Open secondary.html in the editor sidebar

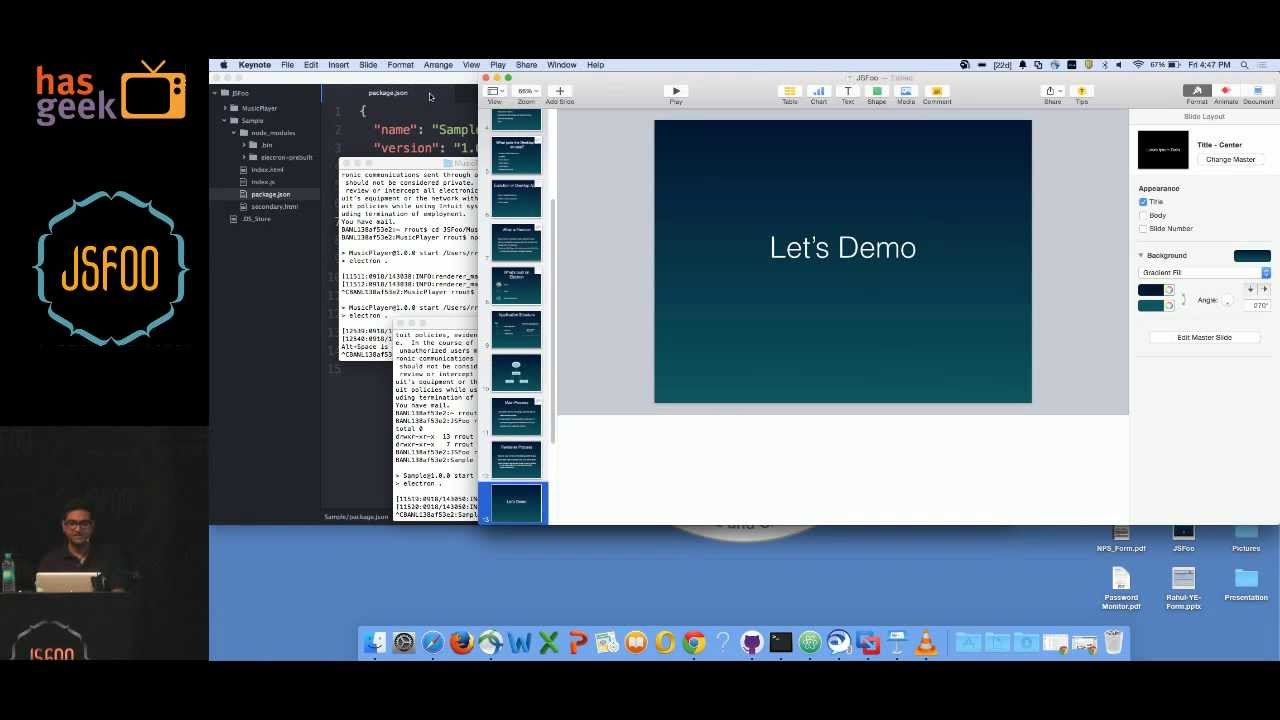(274, 207)
